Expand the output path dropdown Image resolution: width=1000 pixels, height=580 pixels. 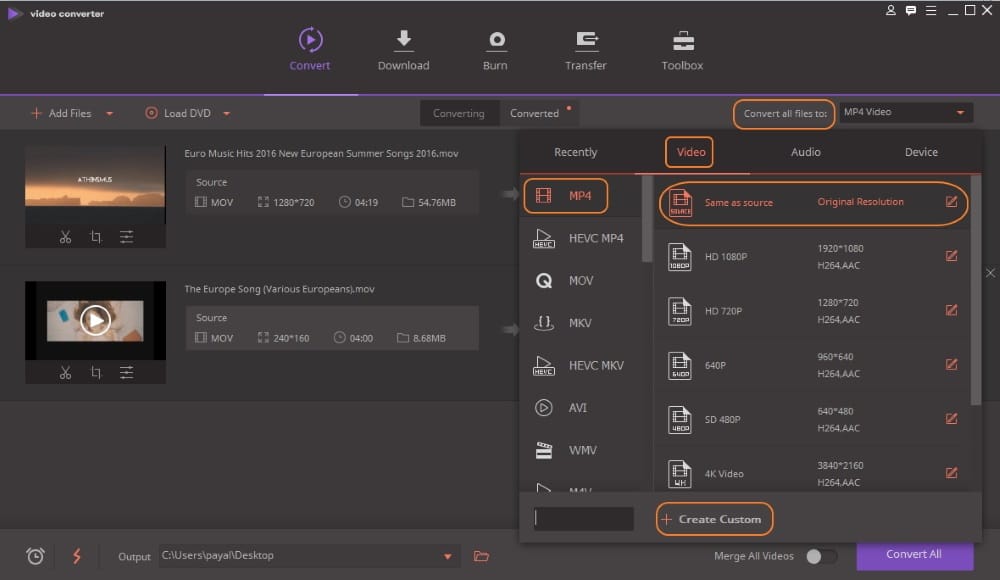click(x=447, y=556)
